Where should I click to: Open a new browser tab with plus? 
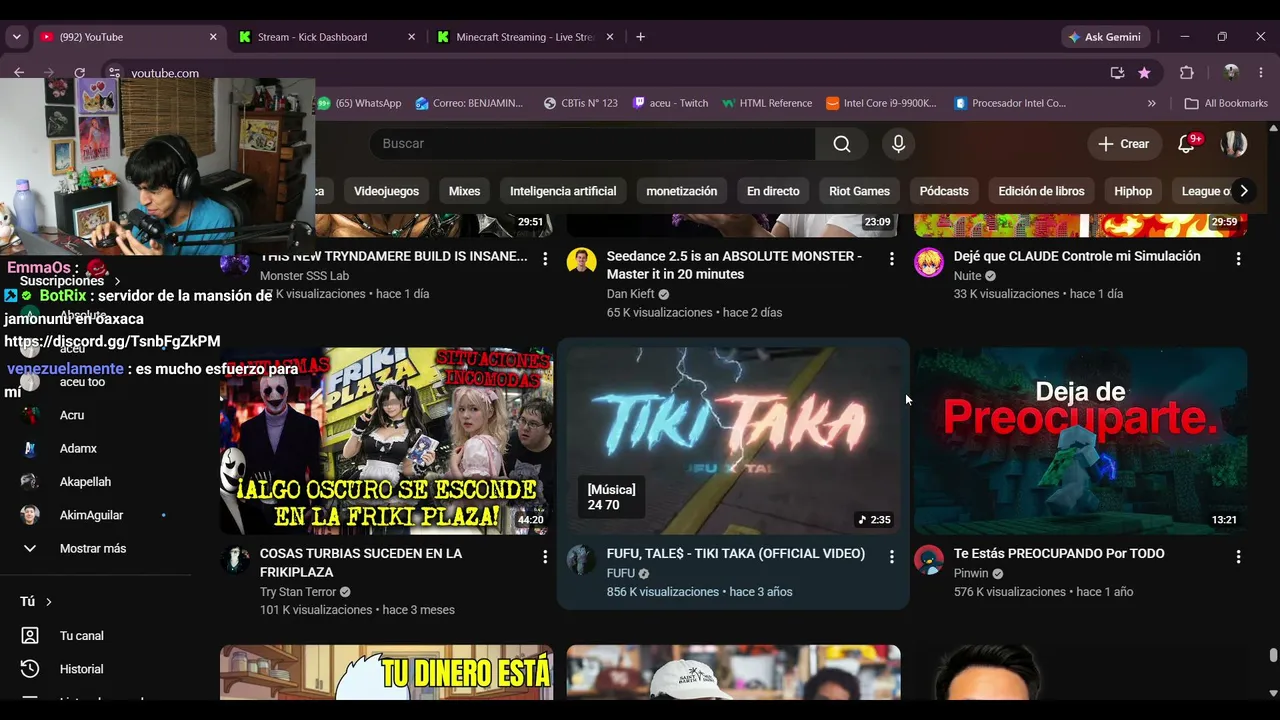pyautogui.click(x=640, y=37)
